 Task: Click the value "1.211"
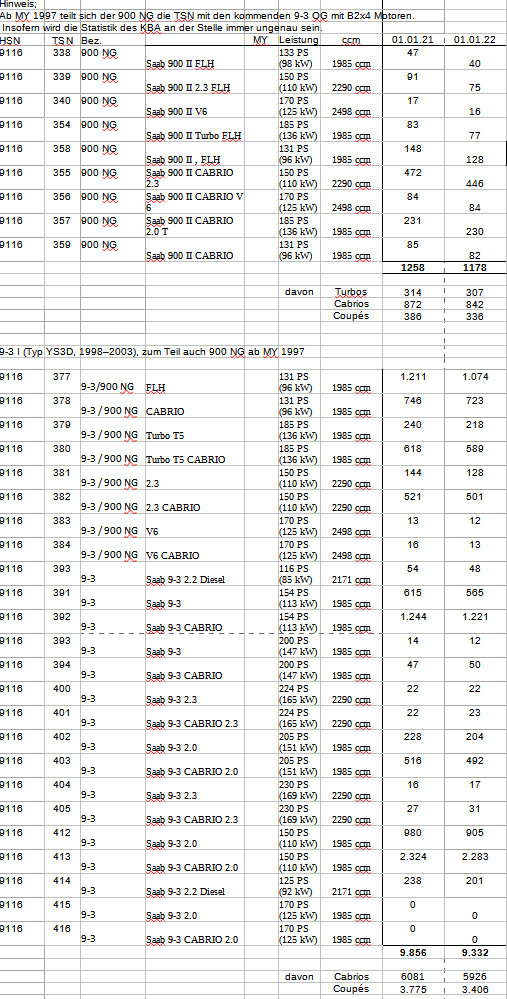pos(413,377)
